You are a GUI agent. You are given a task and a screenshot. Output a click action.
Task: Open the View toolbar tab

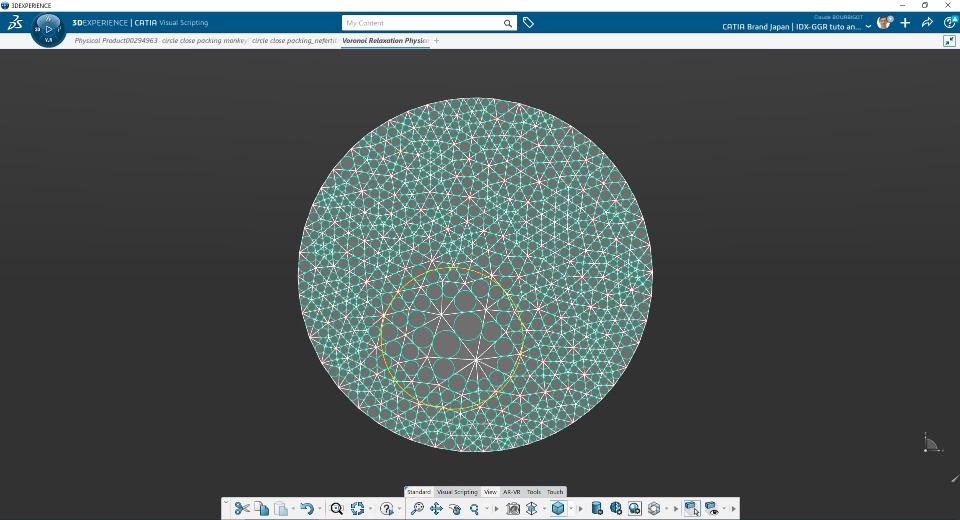(x=490, y=492)
